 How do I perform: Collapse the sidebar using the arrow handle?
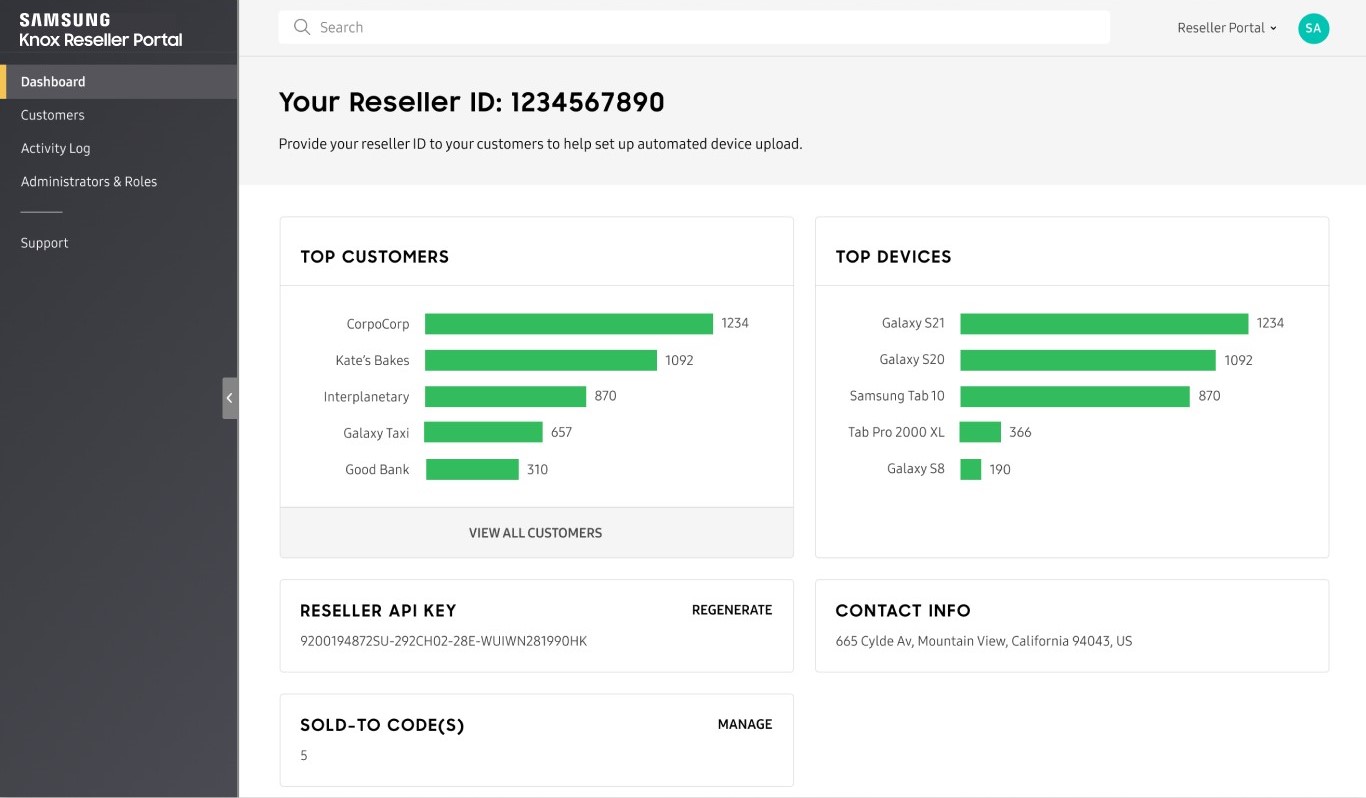(230, 398)
